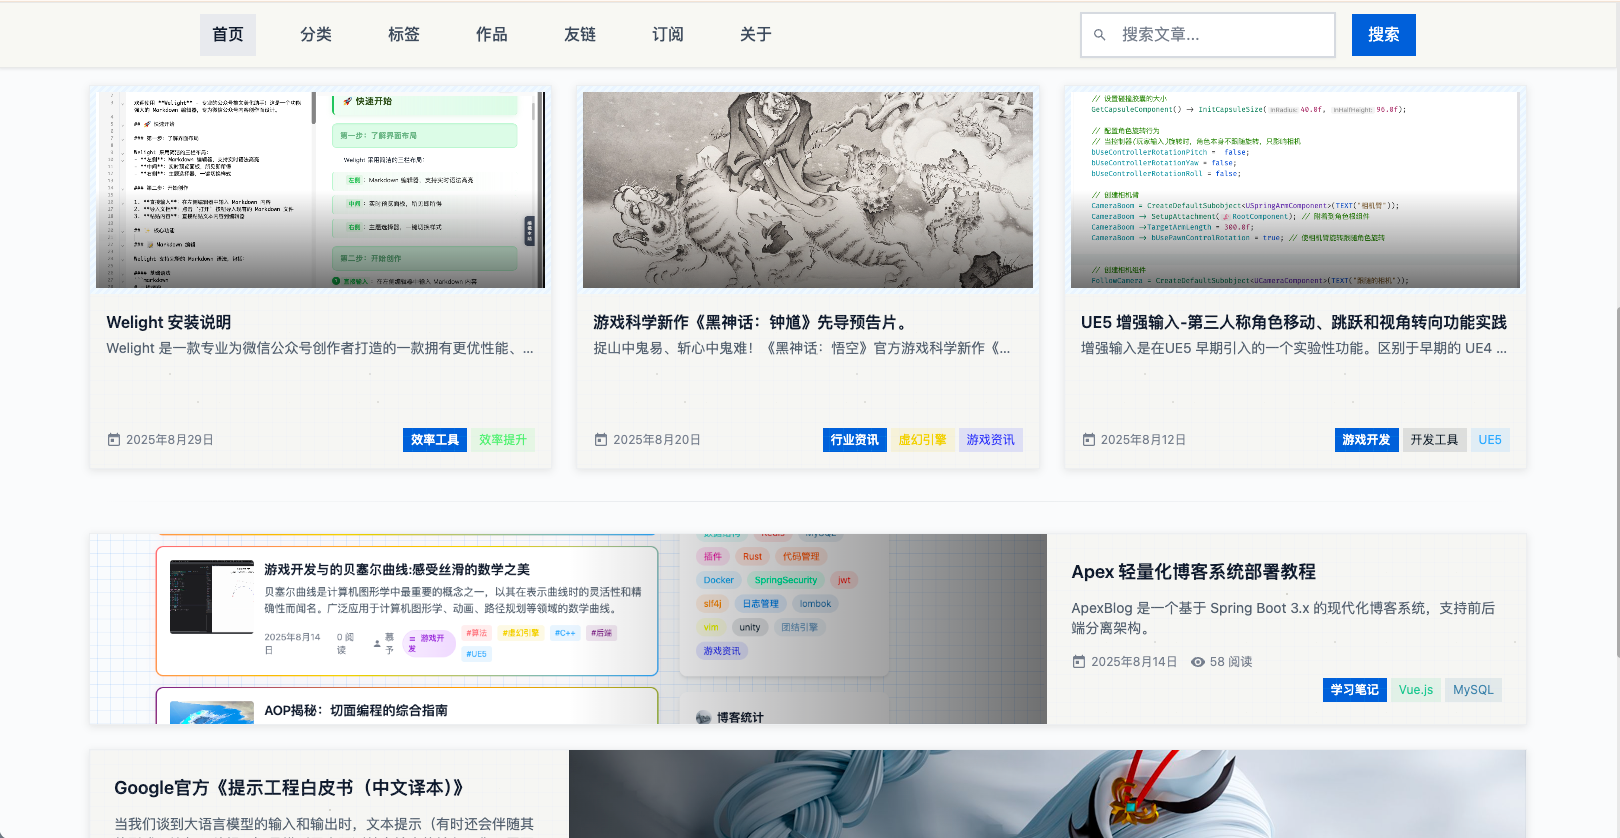Select the yellow 虚幻引擎 tag
Viewport: 1620px width, 838px height.
pyautogui.click(x=922, y=440)
